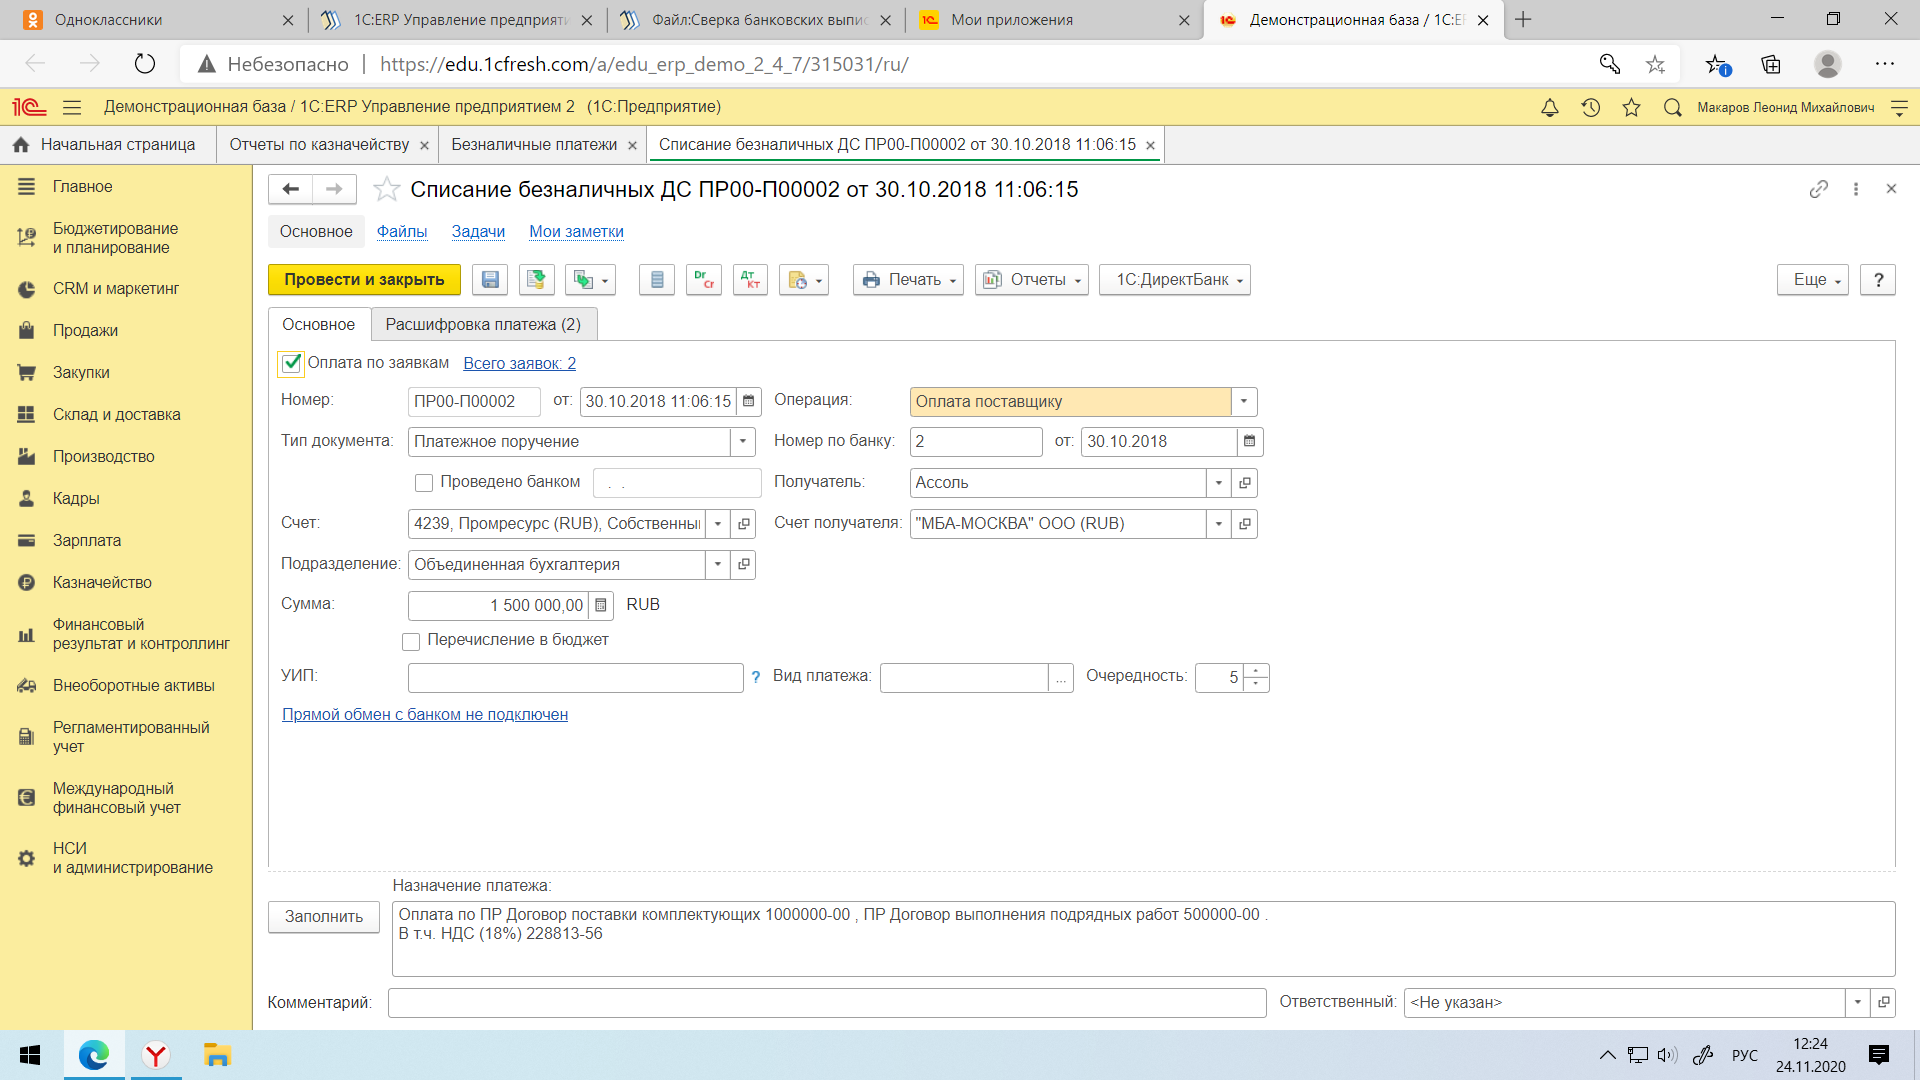Image resolution: width=1920 pixels, height=1080 pixels.
Task: Open Закупки section in sidebar
Action: click(x=81, y=372)
